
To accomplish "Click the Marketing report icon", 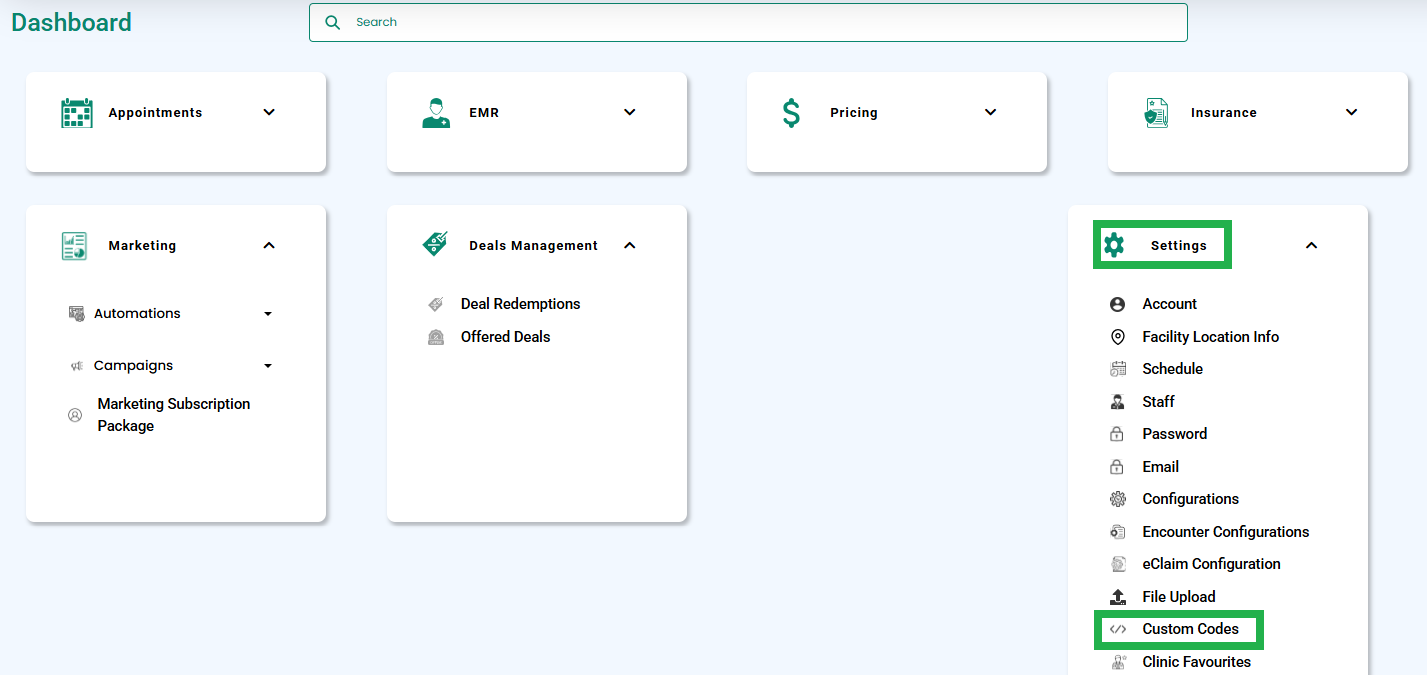I will tap(74, 246).
